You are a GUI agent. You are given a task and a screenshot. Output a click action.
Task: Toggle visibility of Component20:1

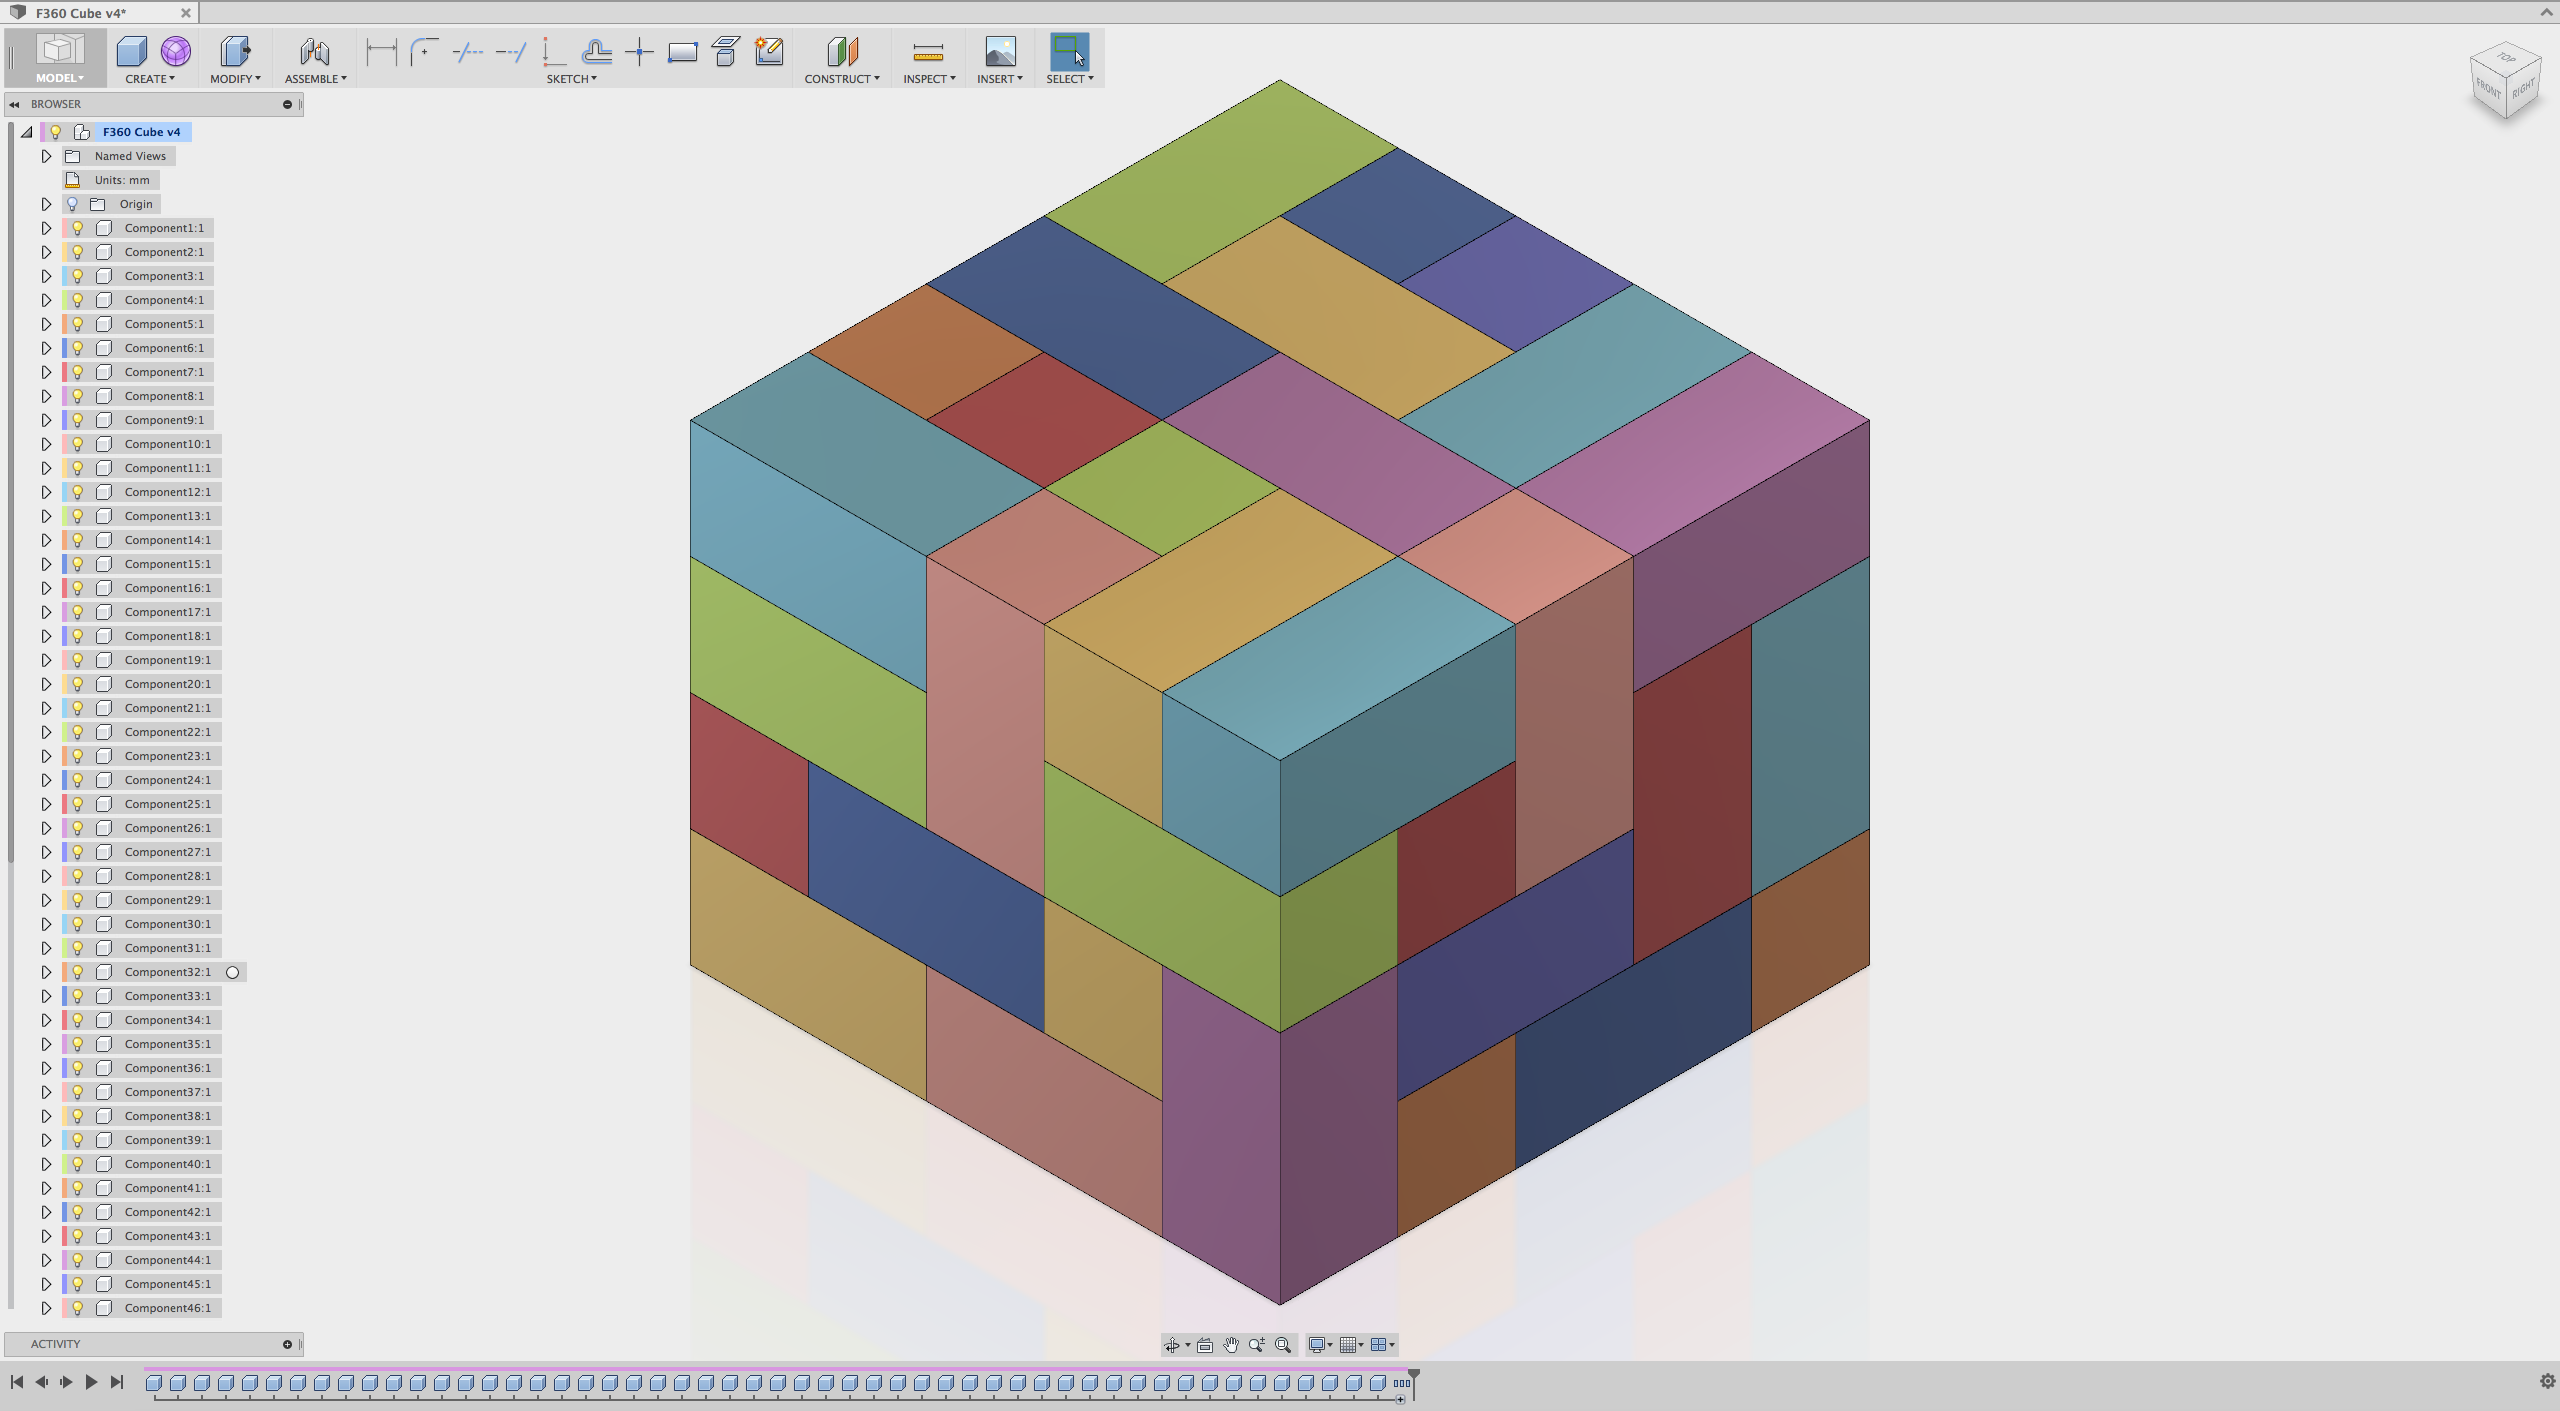[78, 684]
